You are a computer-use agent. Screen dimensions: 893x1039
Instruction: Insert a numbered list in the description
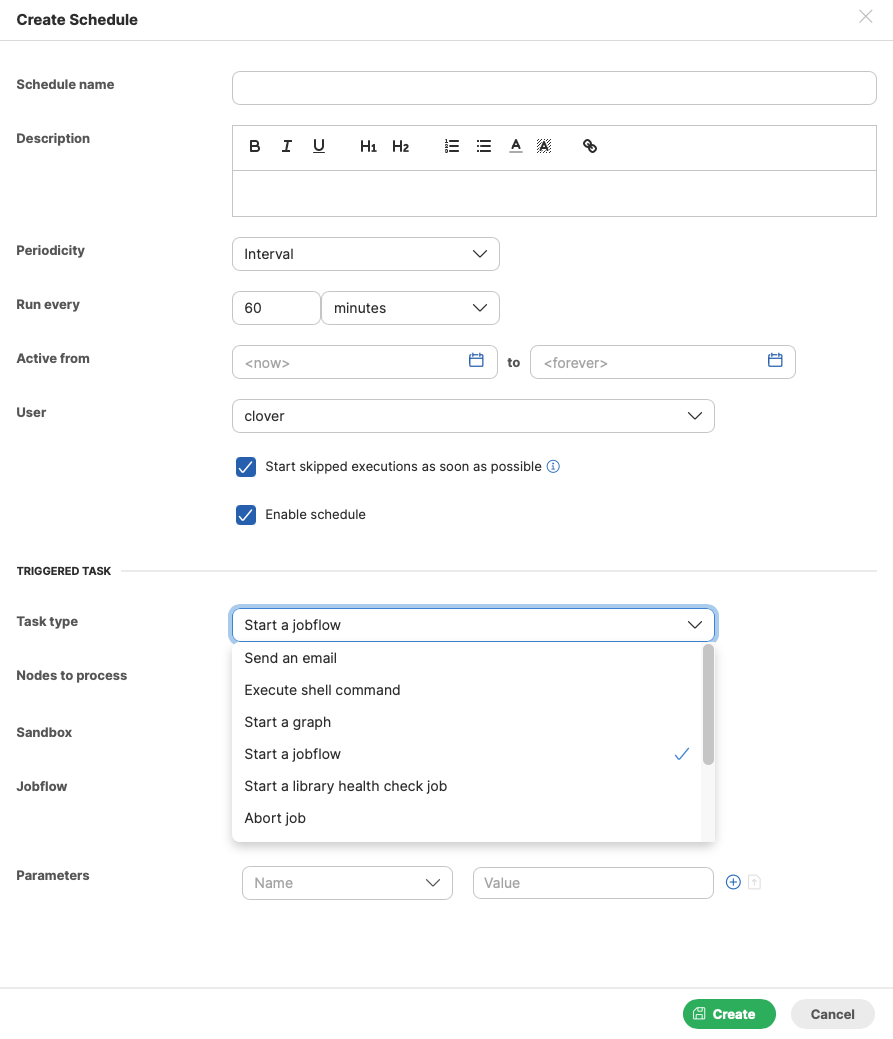coord(451,146)
